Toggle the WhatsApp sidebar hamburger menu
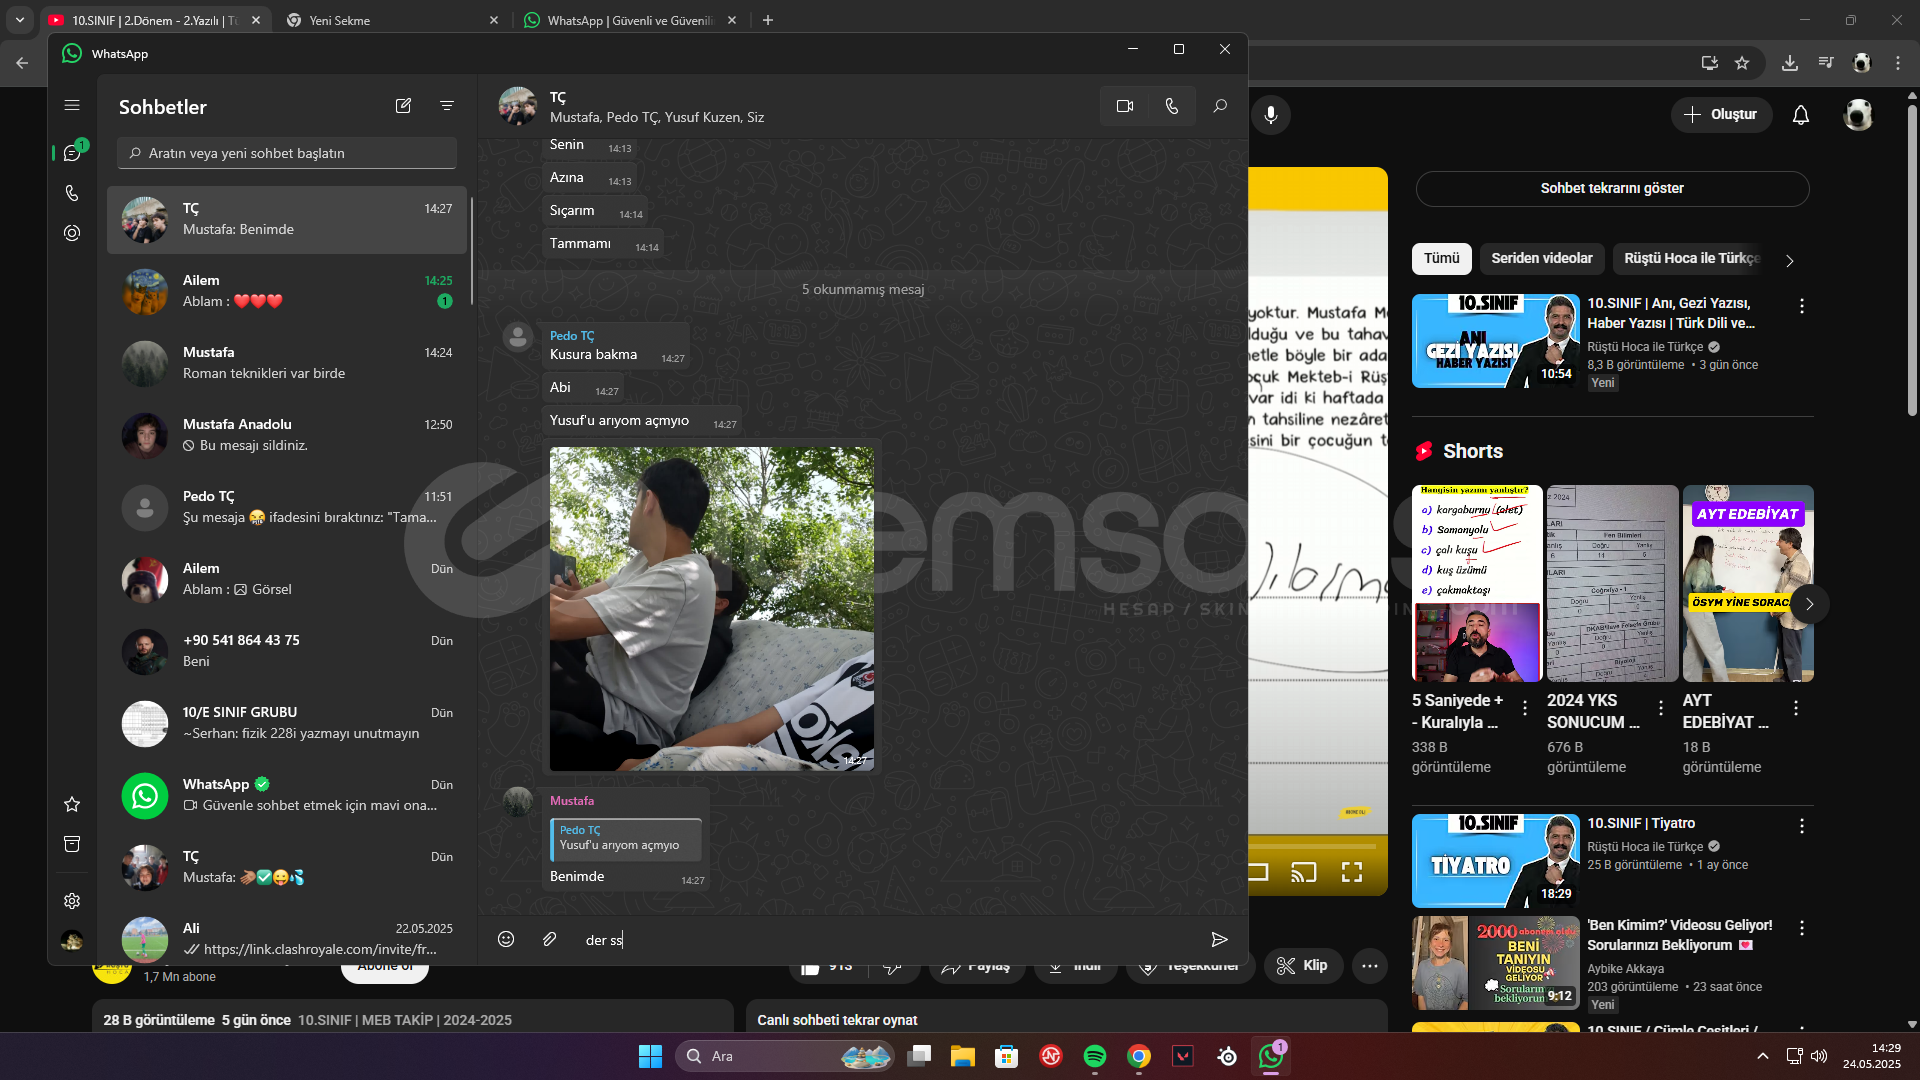1920x1080 pixels. tap(72, 105)
